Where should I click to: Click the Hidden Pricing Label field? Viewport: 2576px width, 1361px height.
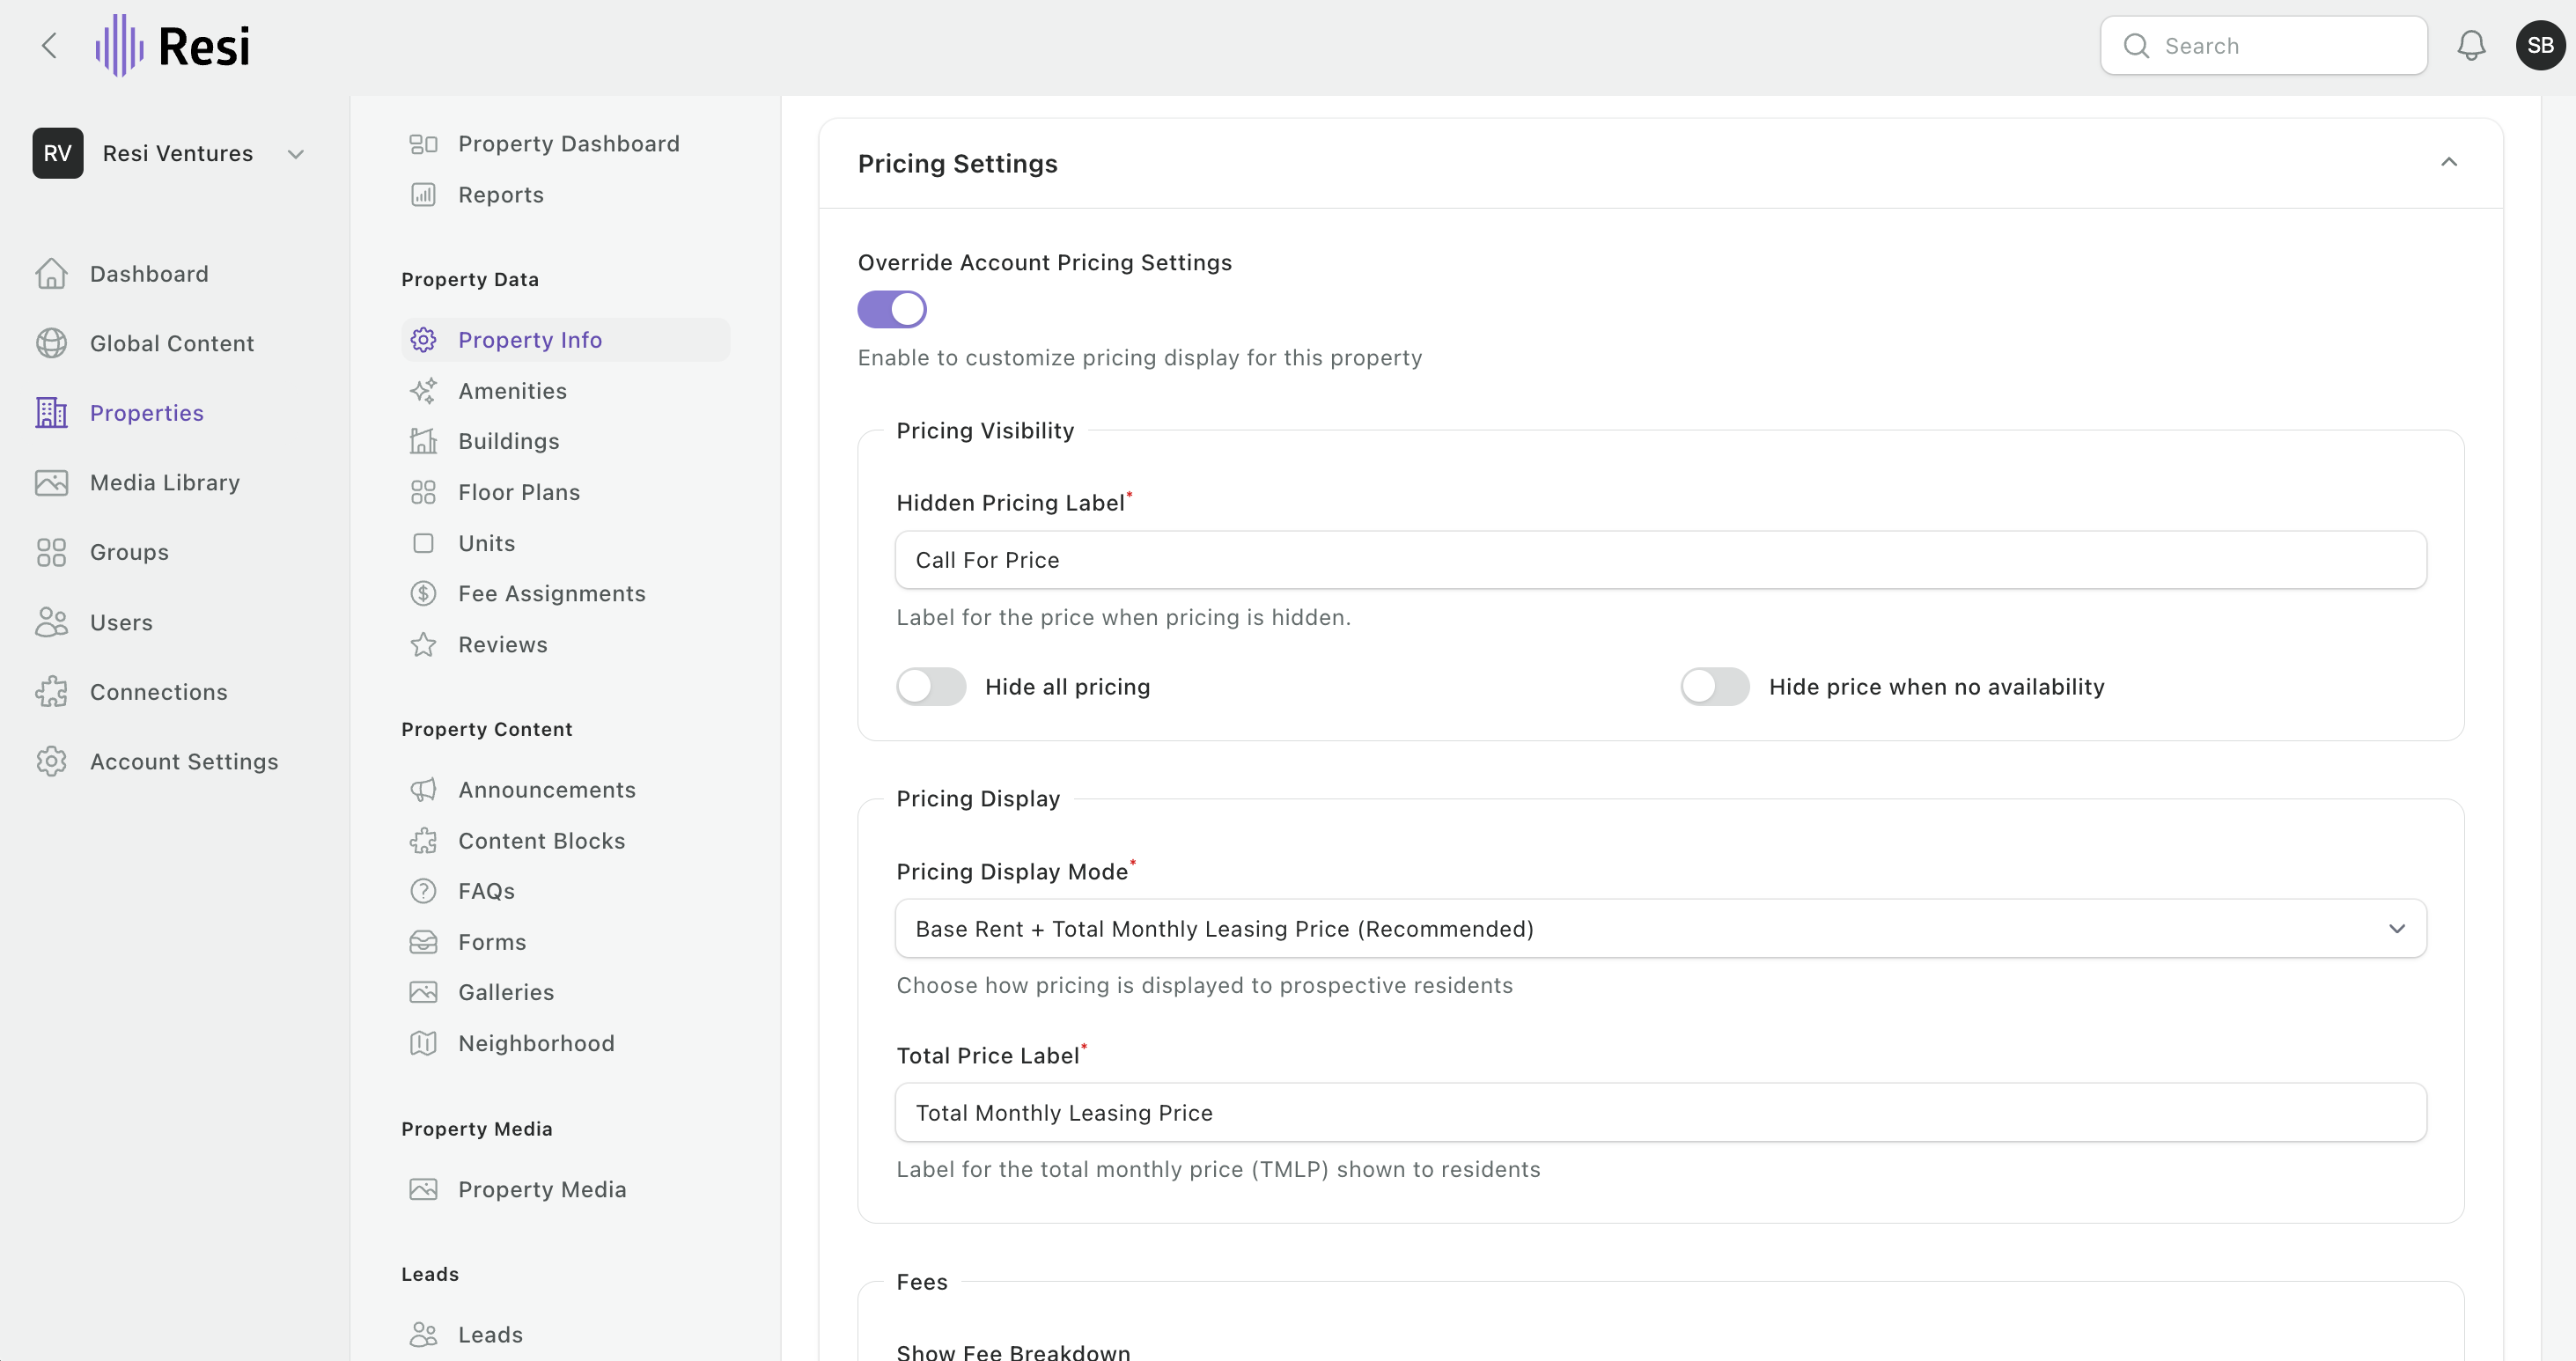pos(1661,560)
